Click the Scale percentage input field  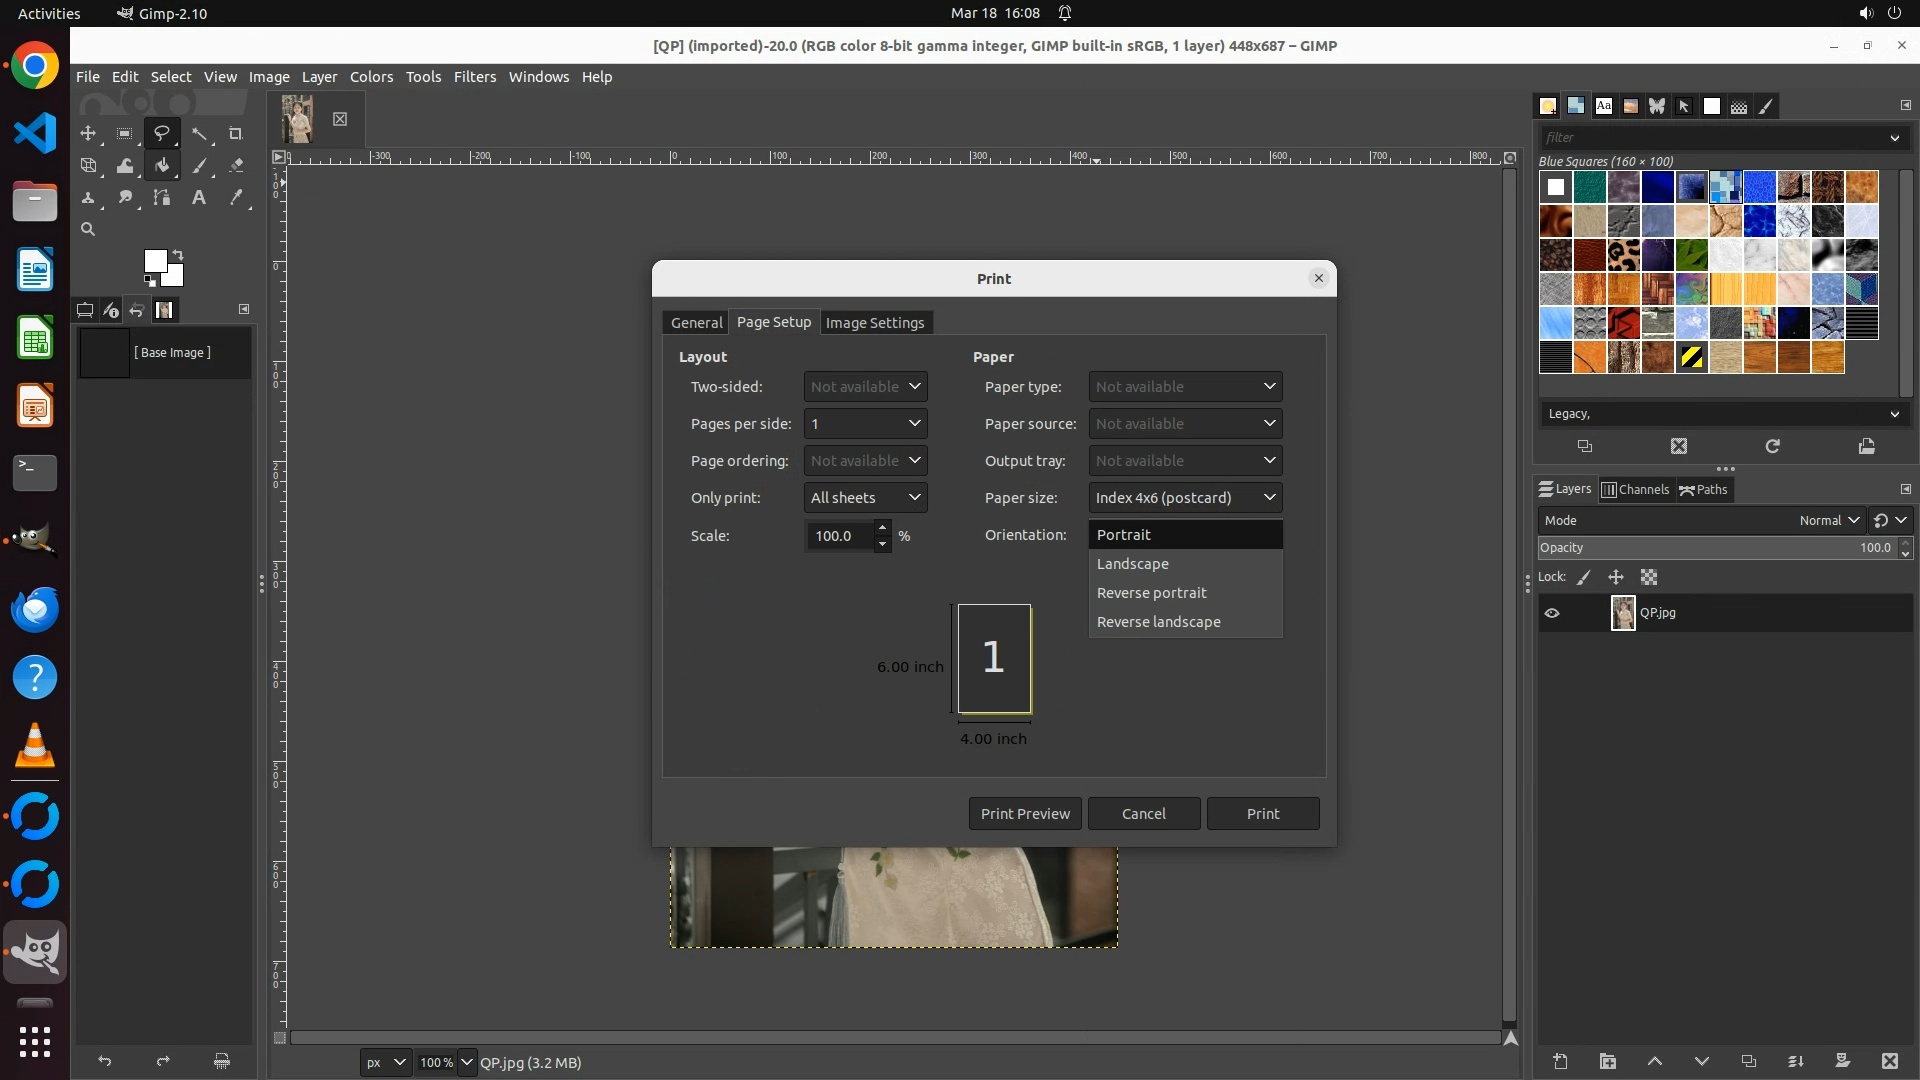click(838, 536)
